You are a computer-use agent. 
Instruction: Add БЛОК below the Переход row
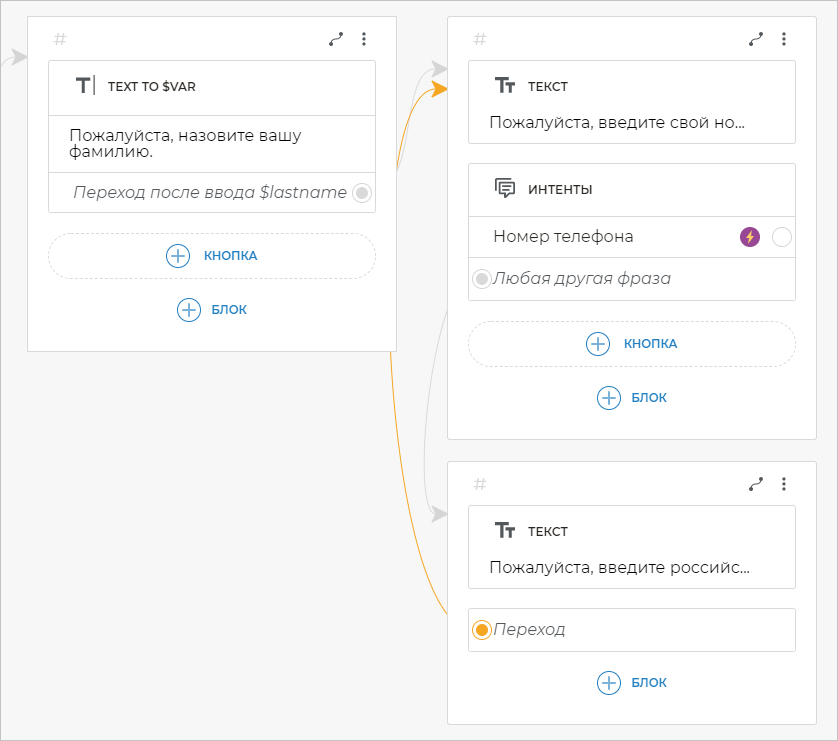coord(632,683)
